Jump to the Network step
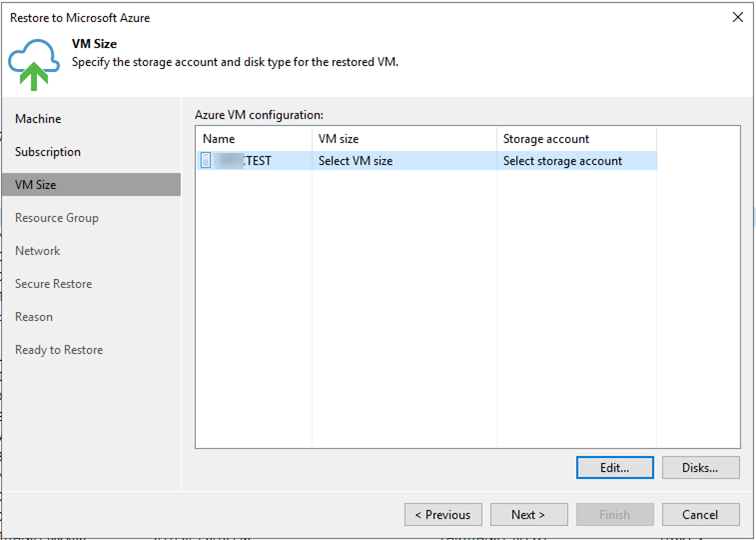 (38, 251)
